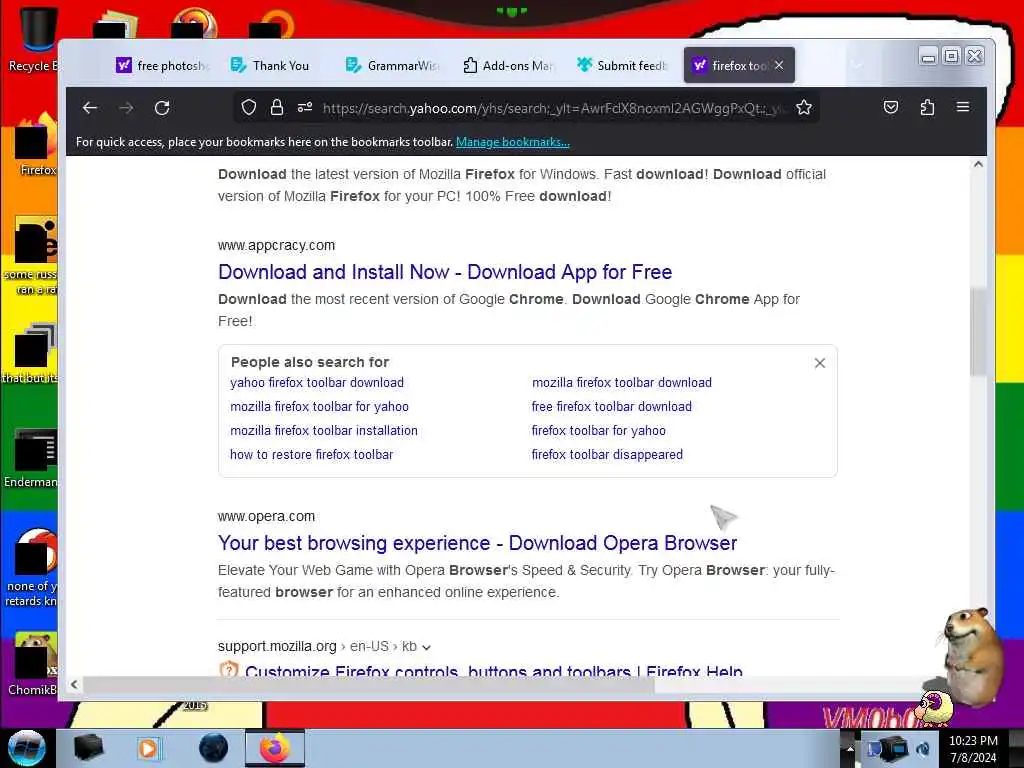
Task: Search 'free firefox toolbar download'
Action: click(611, 407)
